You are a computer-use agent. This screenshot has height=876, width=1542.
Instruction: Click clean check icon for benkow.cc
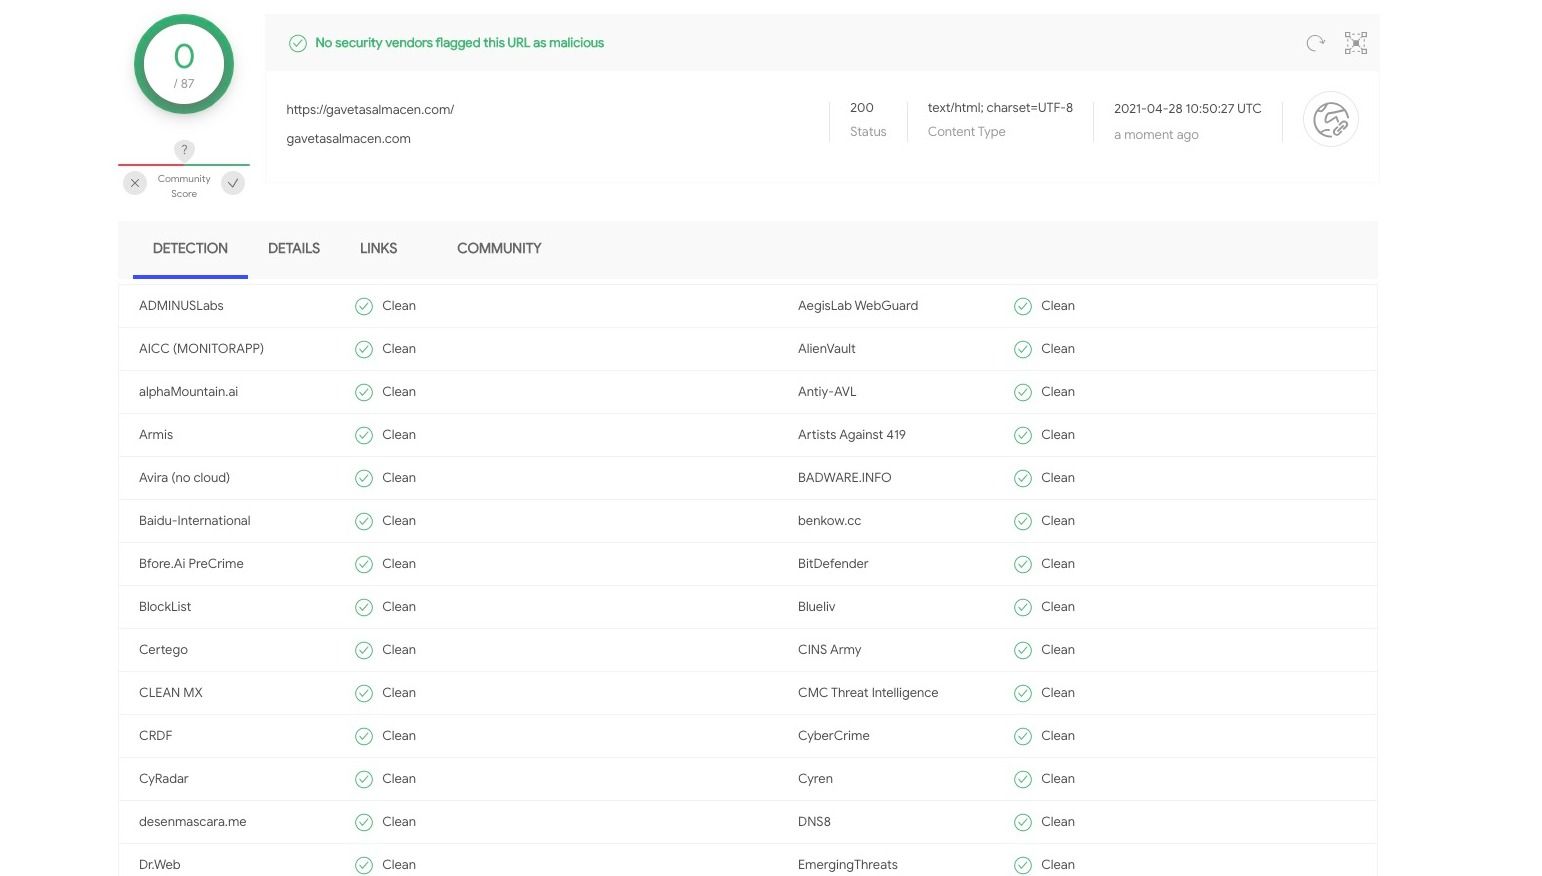pyautogui.click(x=1023, y=522)
